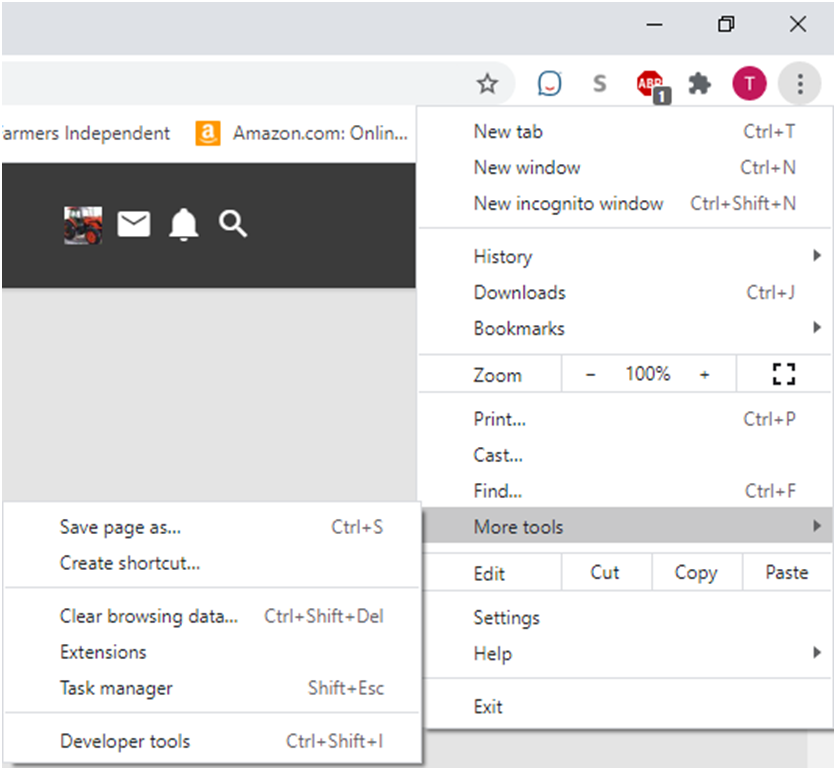Decrease zoom with the minus button
This screenshot has height=770, width=836.
coord(590,374)
